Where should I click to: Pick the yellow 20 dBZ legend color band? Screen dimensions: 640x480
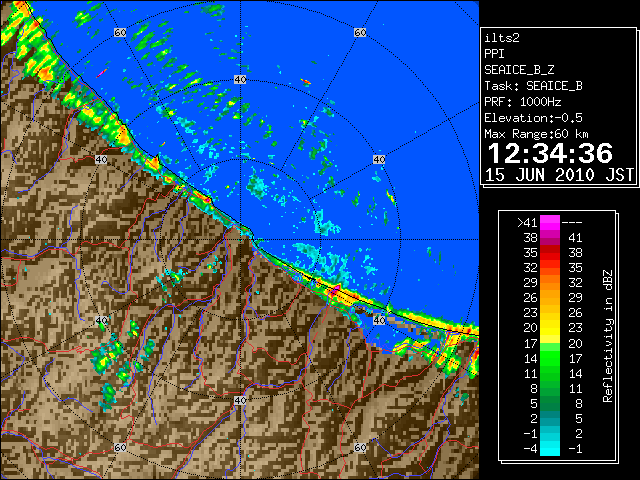click(x=550, y=328)
